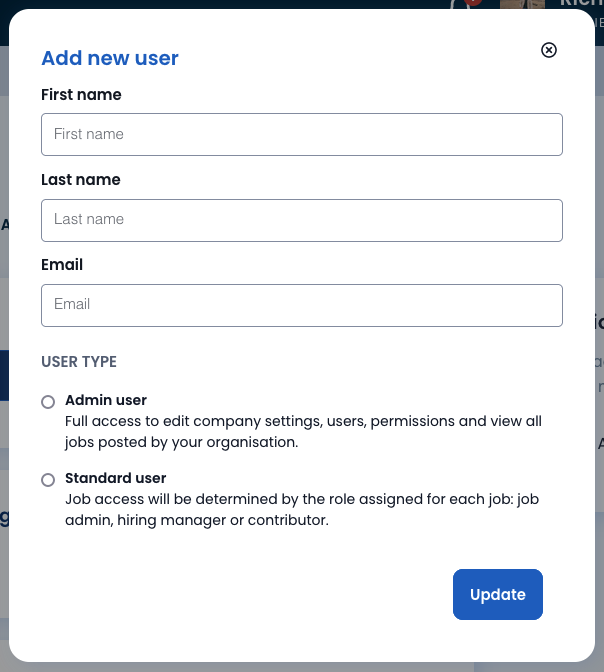Image resolution: width=604 pixels, height=672 pixels.
Task: Click the Standard user job access description
Action: [x=302, y=510]
